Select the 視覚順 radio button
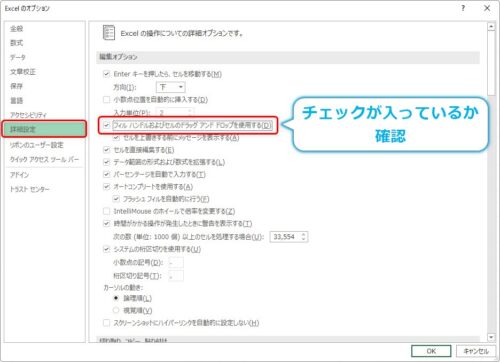 (x=116, y=310)
